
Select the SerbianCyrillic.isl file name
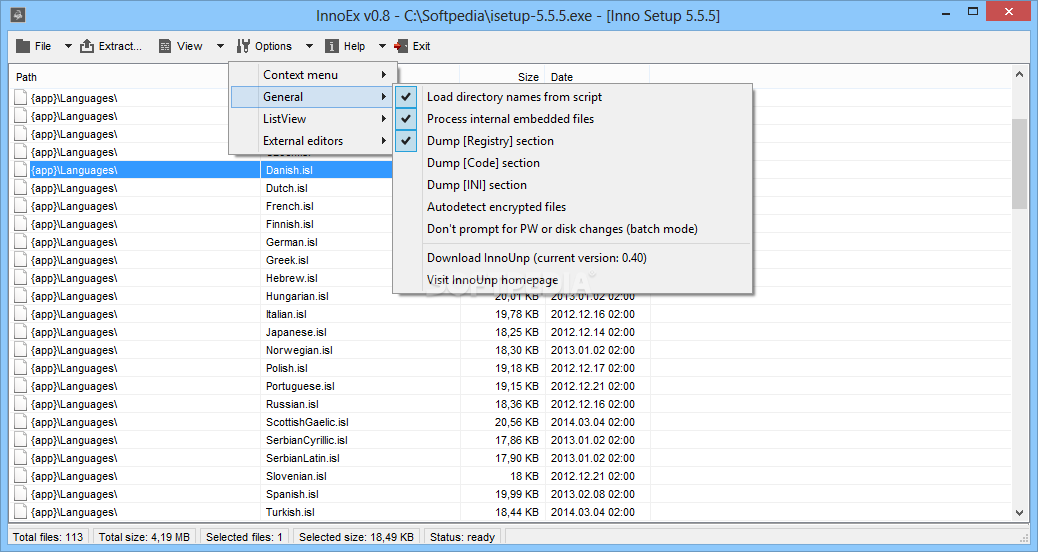pyautogui.click(x=307, y=440)
